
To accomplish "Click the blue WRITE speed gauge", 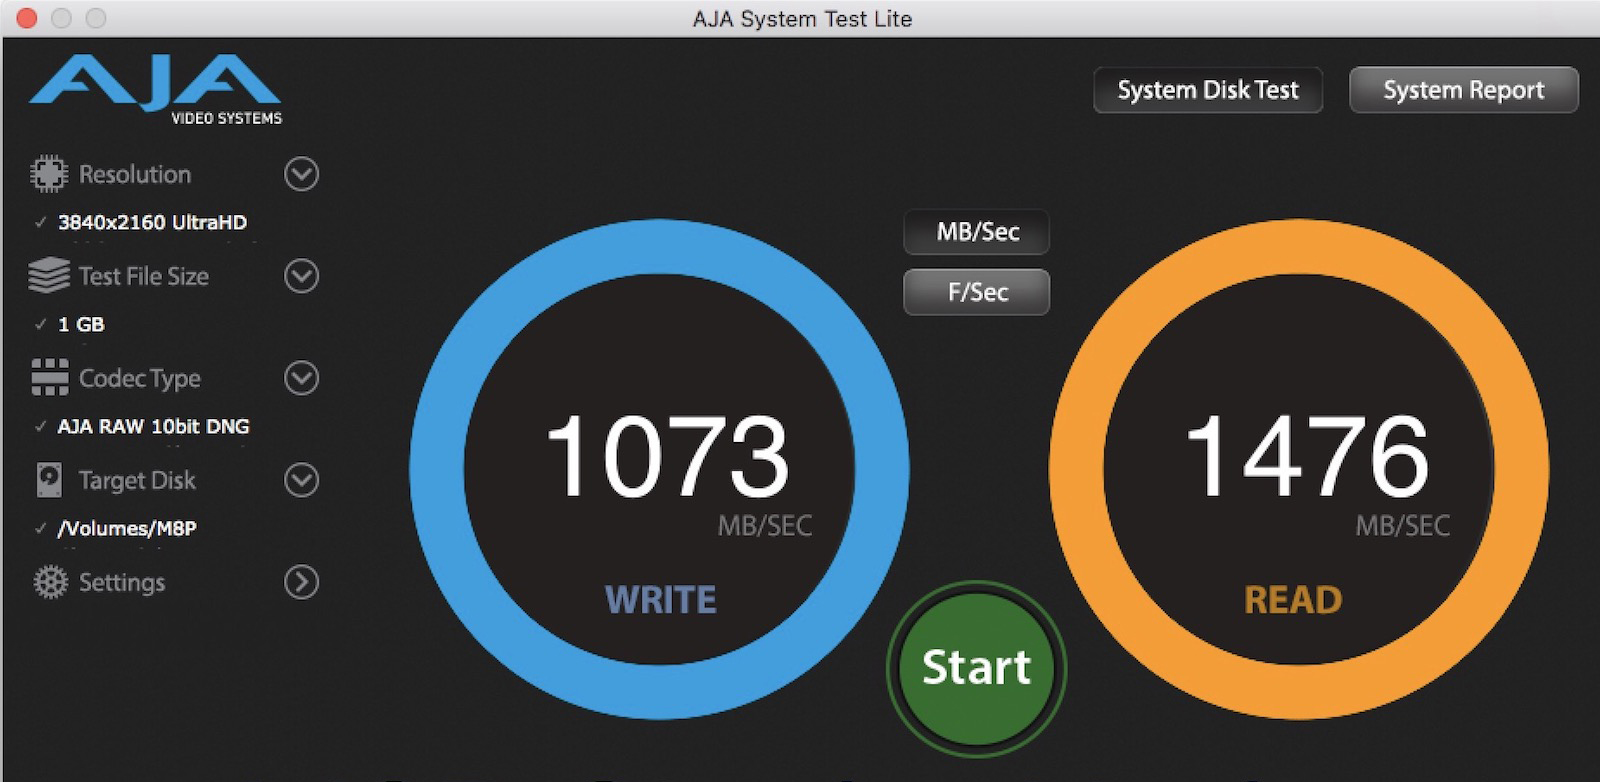I will coord(660,468).
